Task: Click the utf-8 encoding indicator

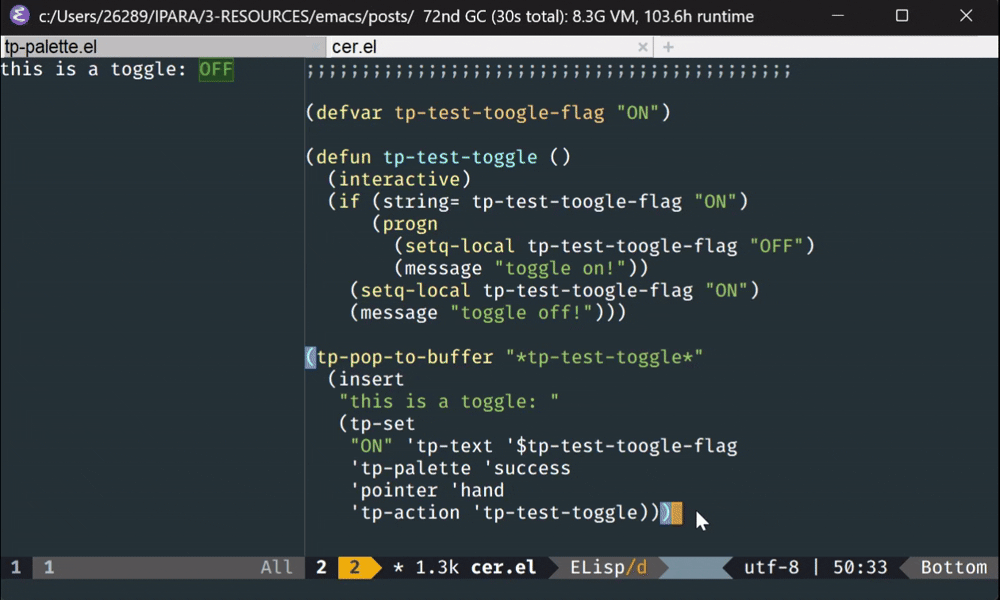Action: point(771,567)
